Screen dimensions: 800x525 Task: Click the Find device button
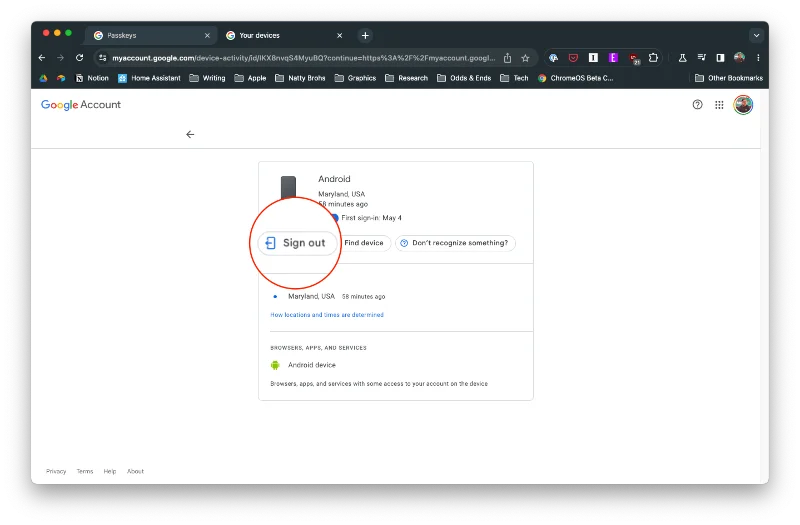point(363,243)
